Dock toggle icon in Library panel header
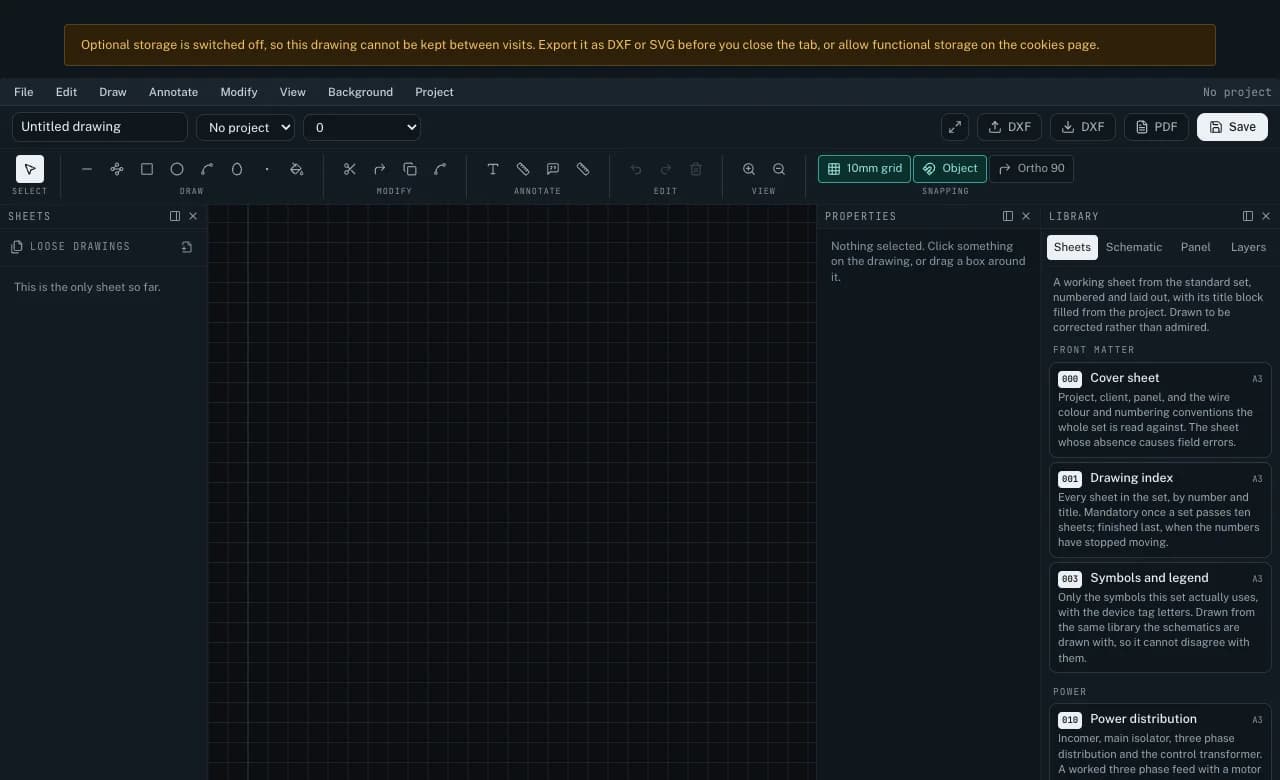Image resolution: width=1280 pixels, height=780 pixels. (1248, 216)
